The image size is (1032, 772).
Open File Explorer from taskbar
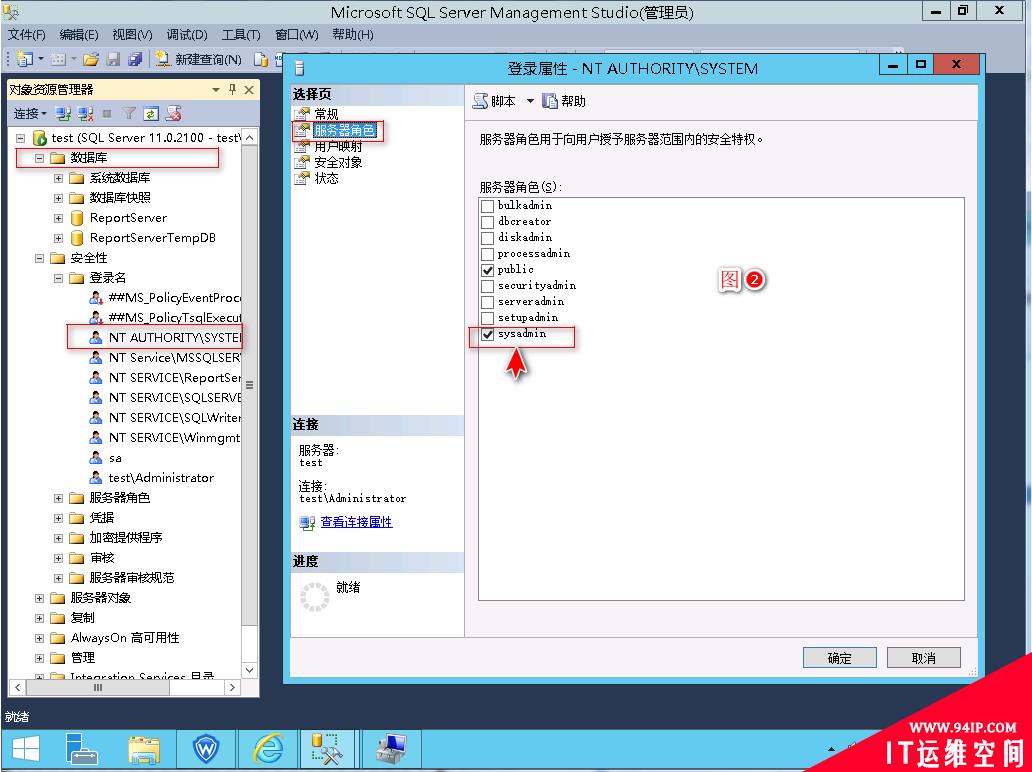pos(143,750)
